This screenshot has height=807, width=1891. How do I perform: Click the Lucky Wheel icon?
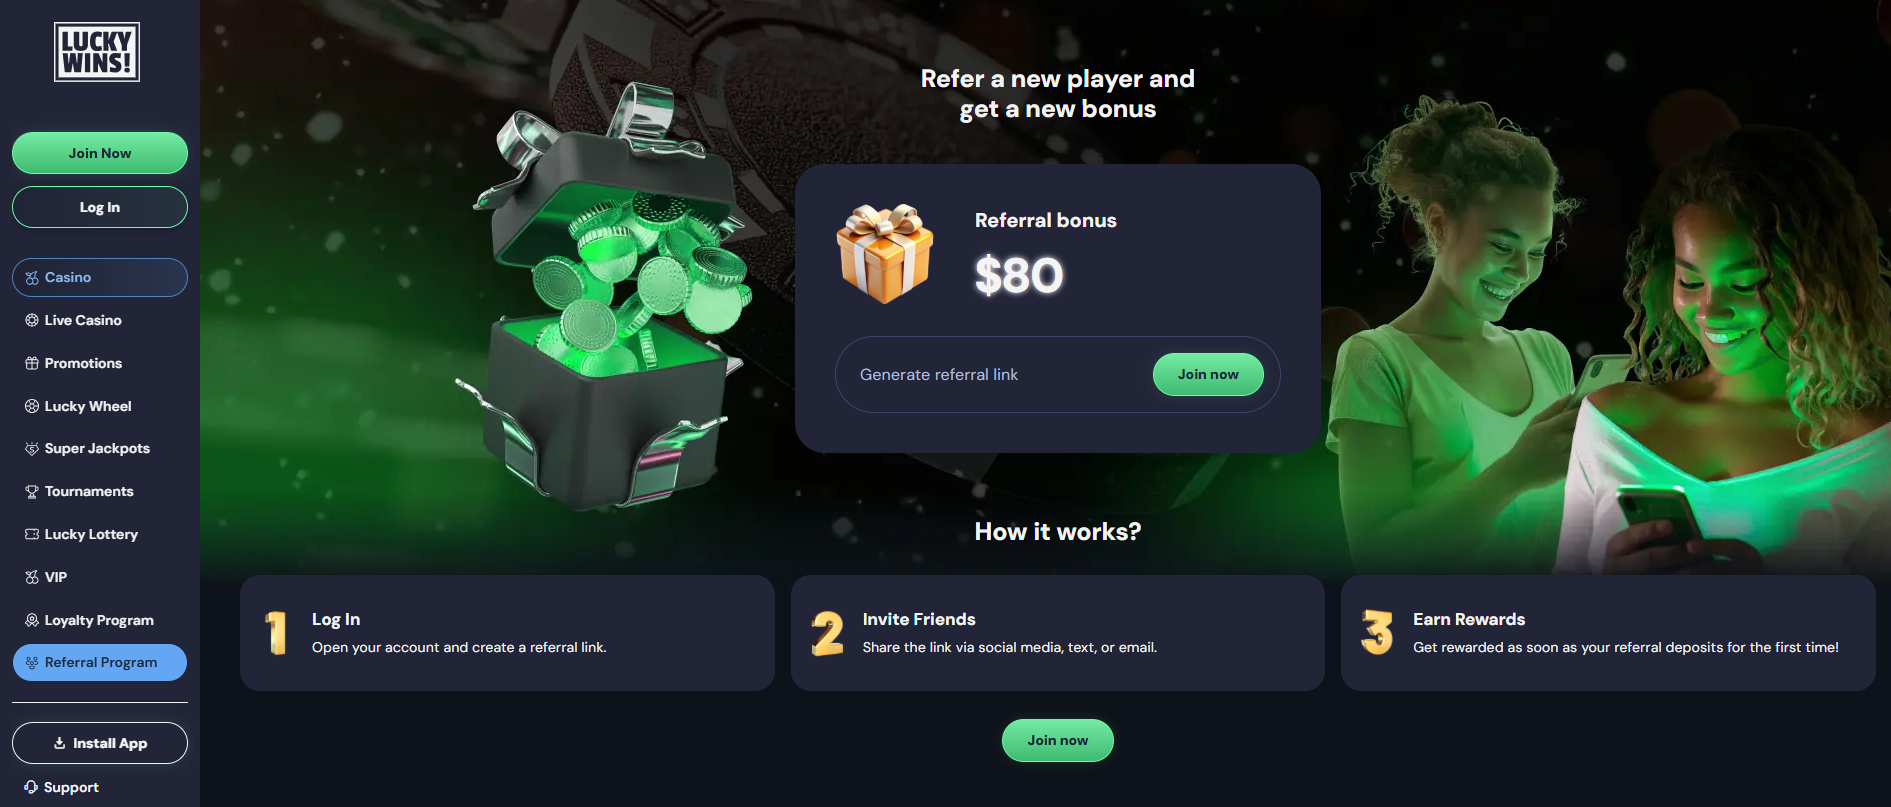(32, 406)
